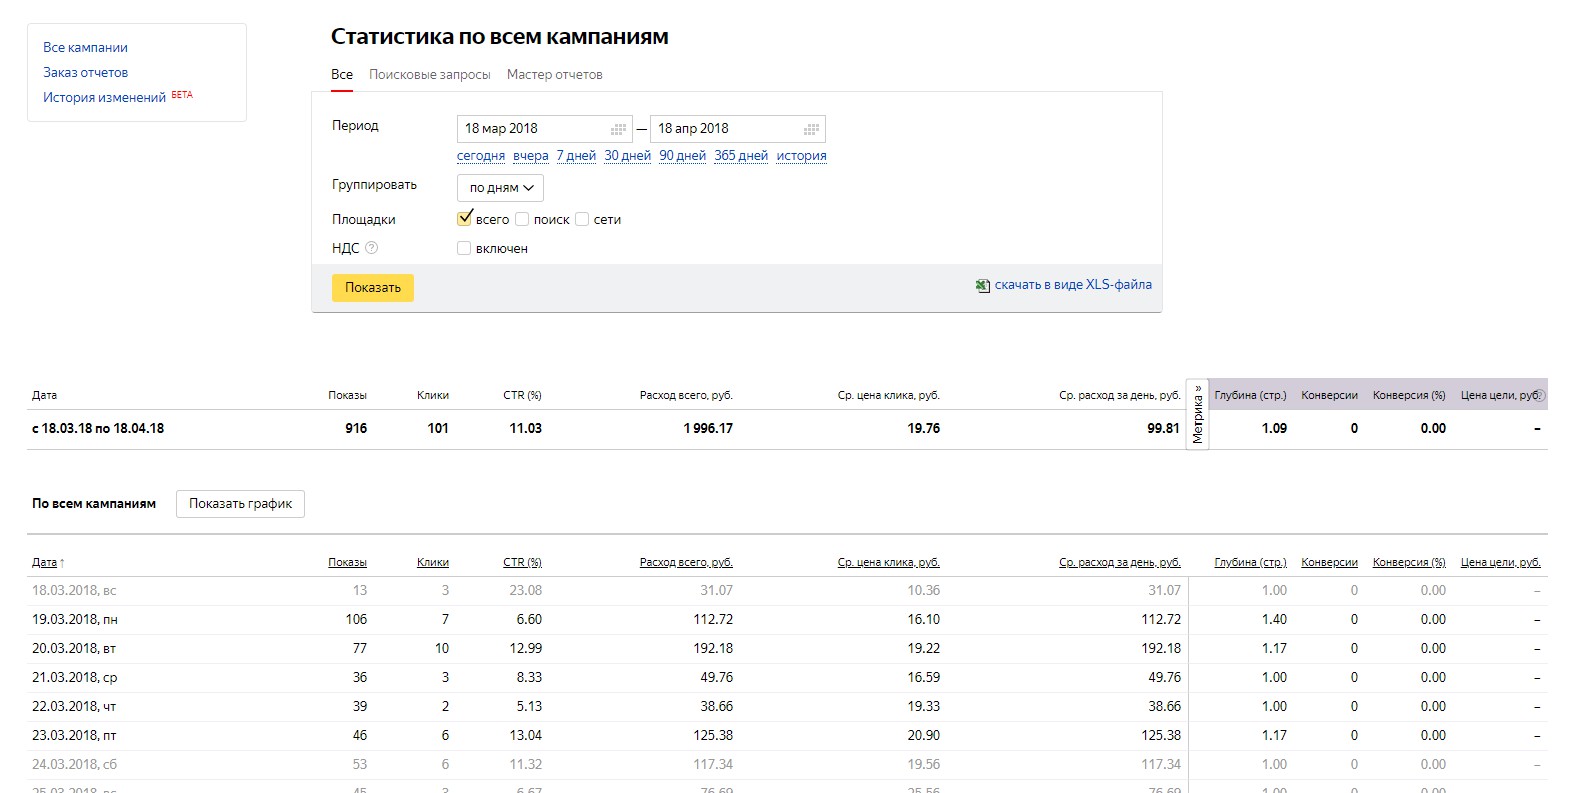Sort the table by Клики column
This screenshot has height=793, width=1579.
tap(433, 563)
